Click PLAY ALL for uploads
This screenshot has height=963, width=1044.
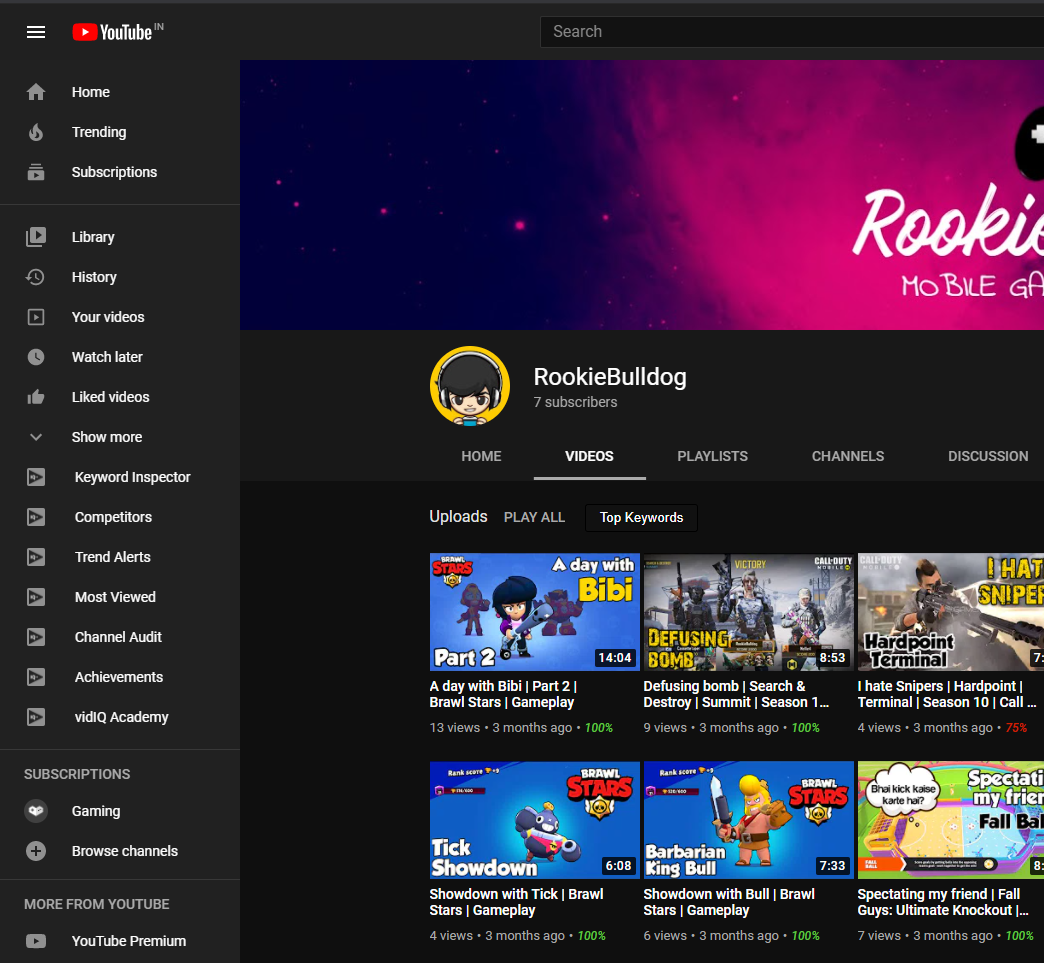point(534,517)
